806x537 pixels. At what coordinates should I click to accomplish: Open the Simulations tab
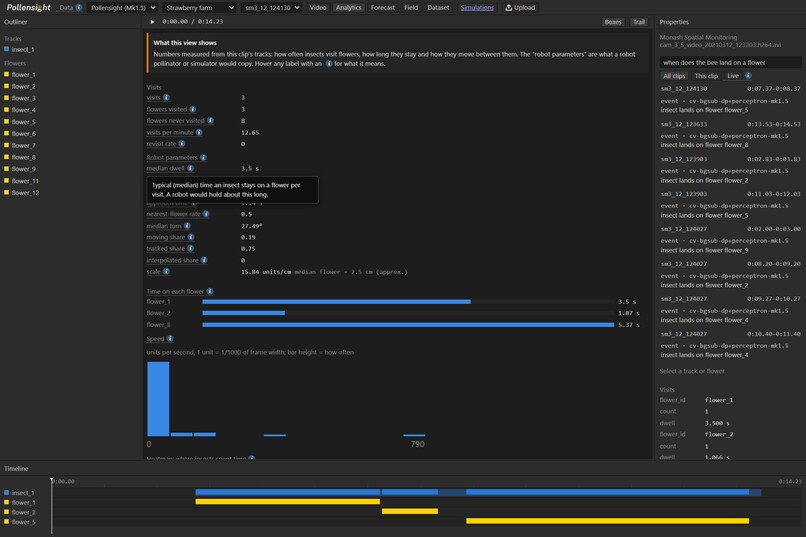[477, 8]
